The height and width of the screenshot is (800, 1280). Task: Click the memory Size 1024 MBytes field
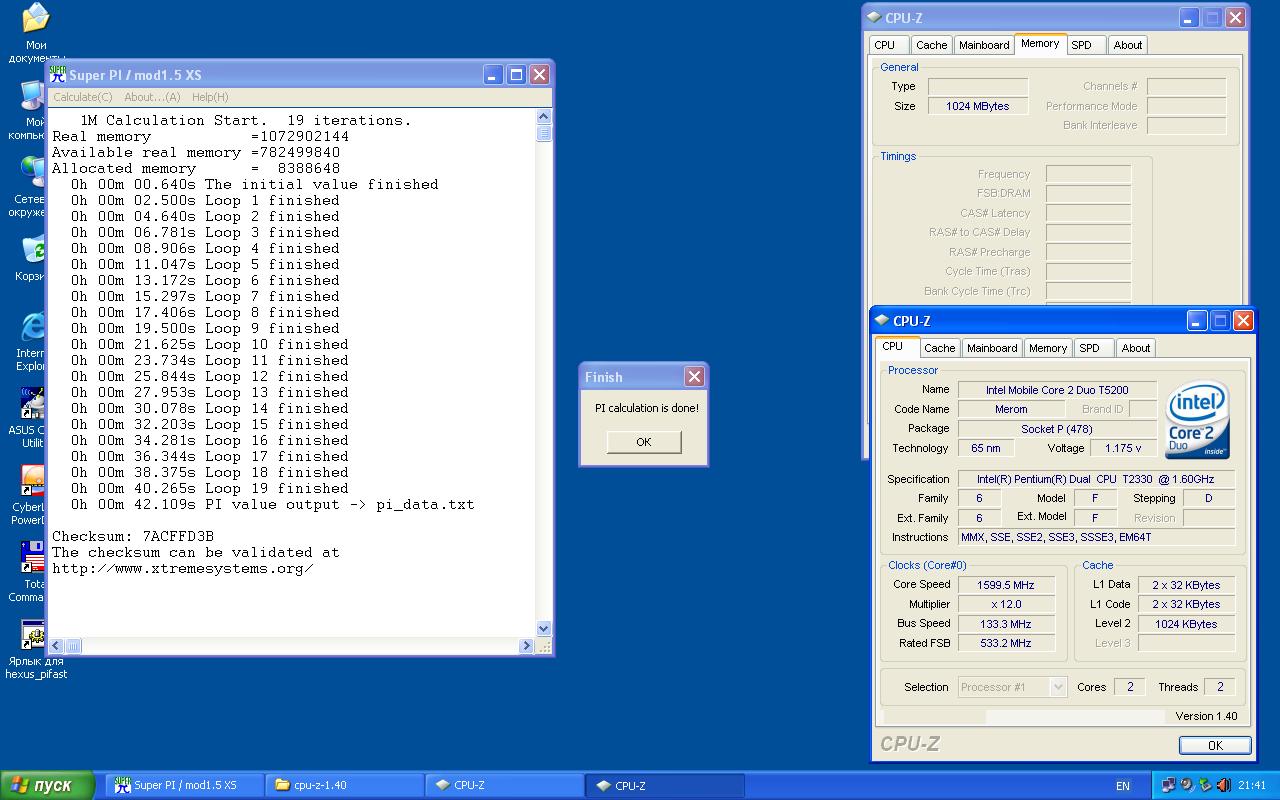click(x=978, y=106)
